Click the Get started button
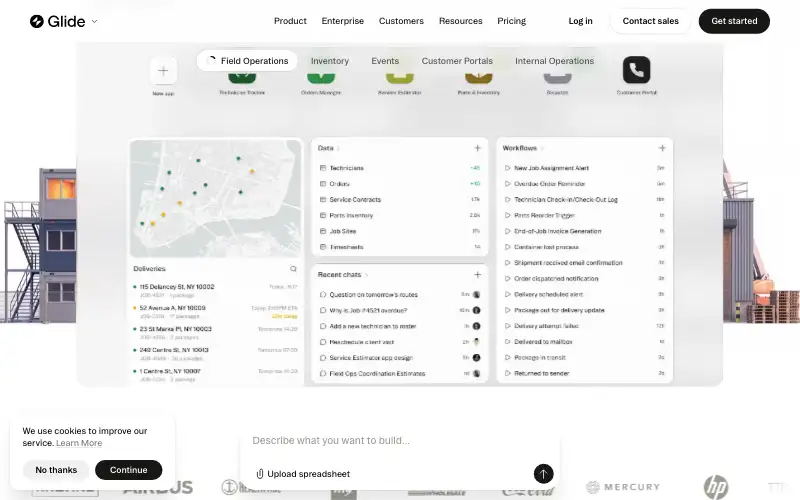 tap(734, 21)
